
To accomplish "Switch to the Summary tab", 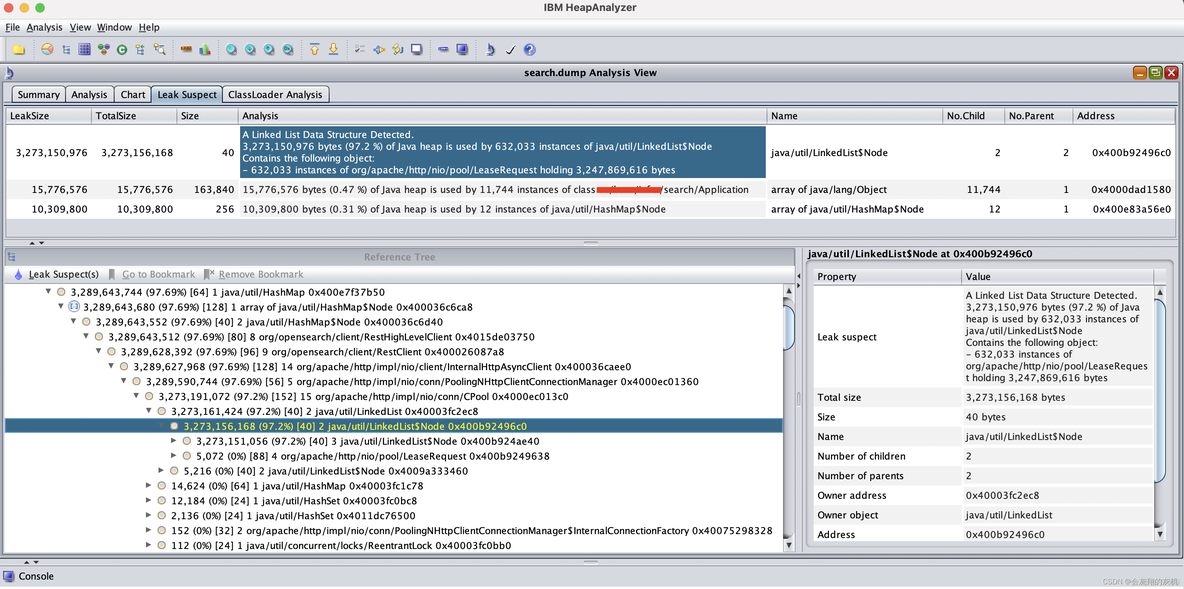I will point(38,94).
